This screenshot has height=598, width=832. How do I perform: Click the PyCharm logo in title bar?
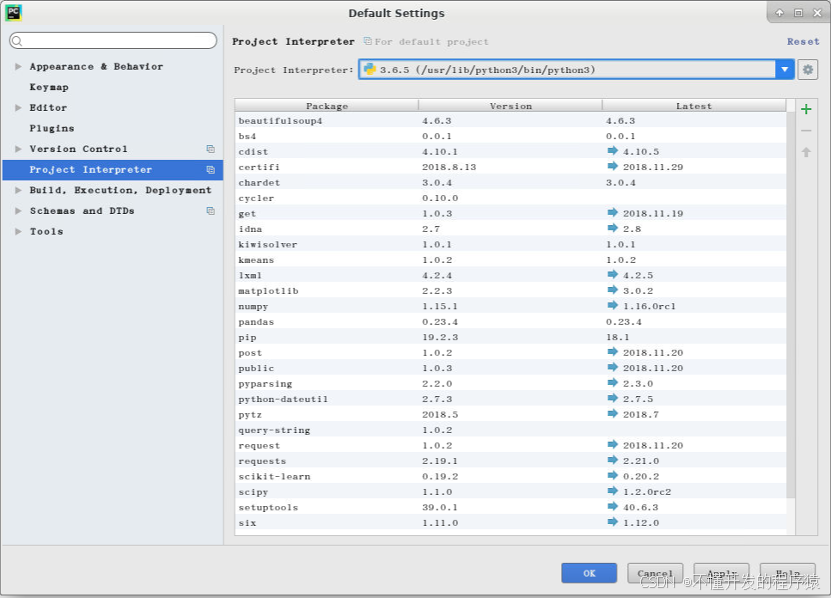13,13
